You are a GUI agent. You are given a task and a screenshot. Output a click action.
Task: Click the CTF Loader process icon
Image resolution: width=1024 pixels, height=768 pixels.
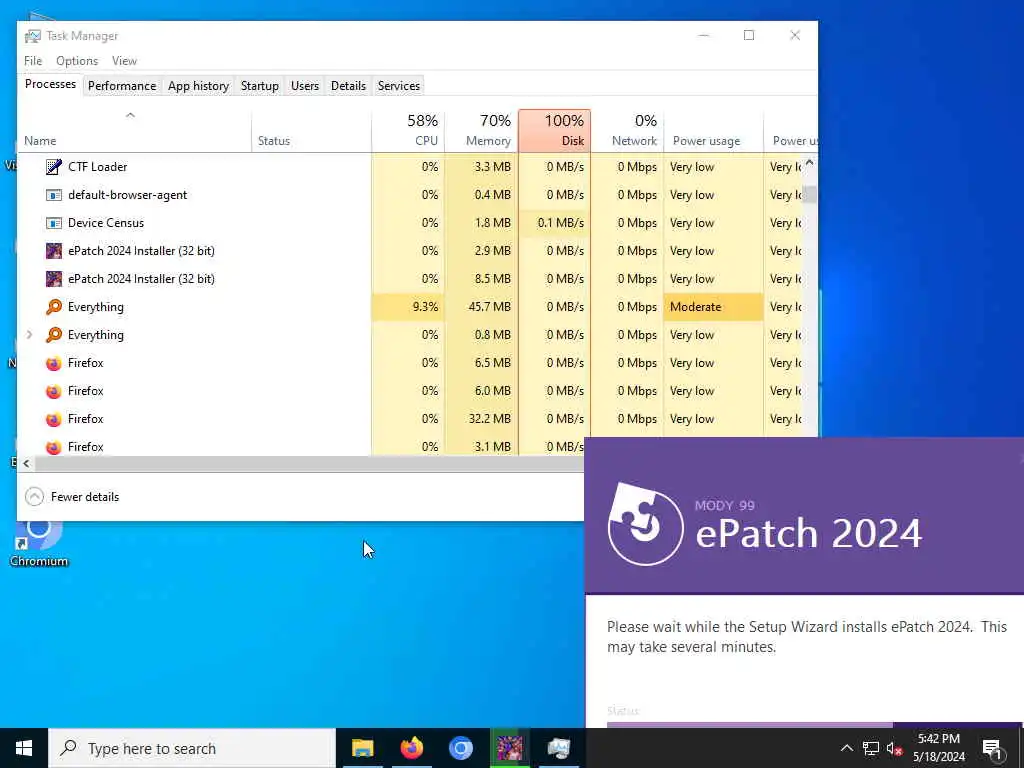pyautogui.click(x=54, y=167)
